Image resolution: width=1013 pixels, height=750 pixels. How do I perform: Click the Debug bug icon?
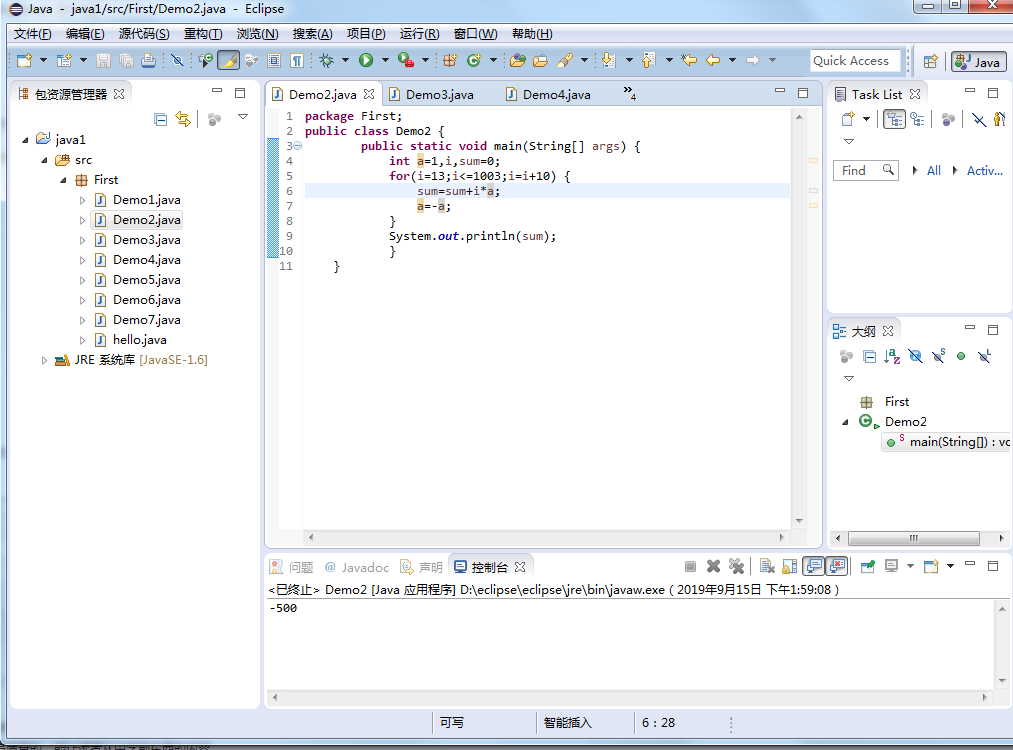coord(326,60)
